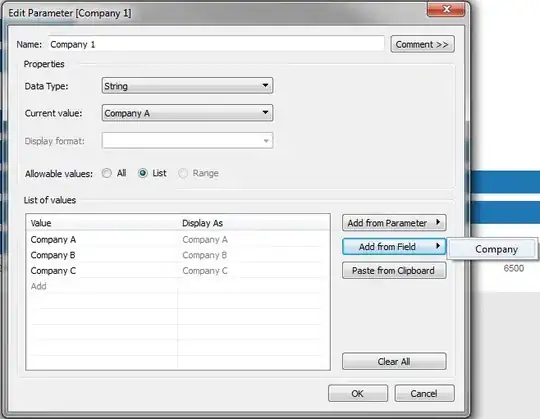The height and width of the screenshot is (419, 540).
Task: Select the Company B value cell
Action: [x=102, y=255]
